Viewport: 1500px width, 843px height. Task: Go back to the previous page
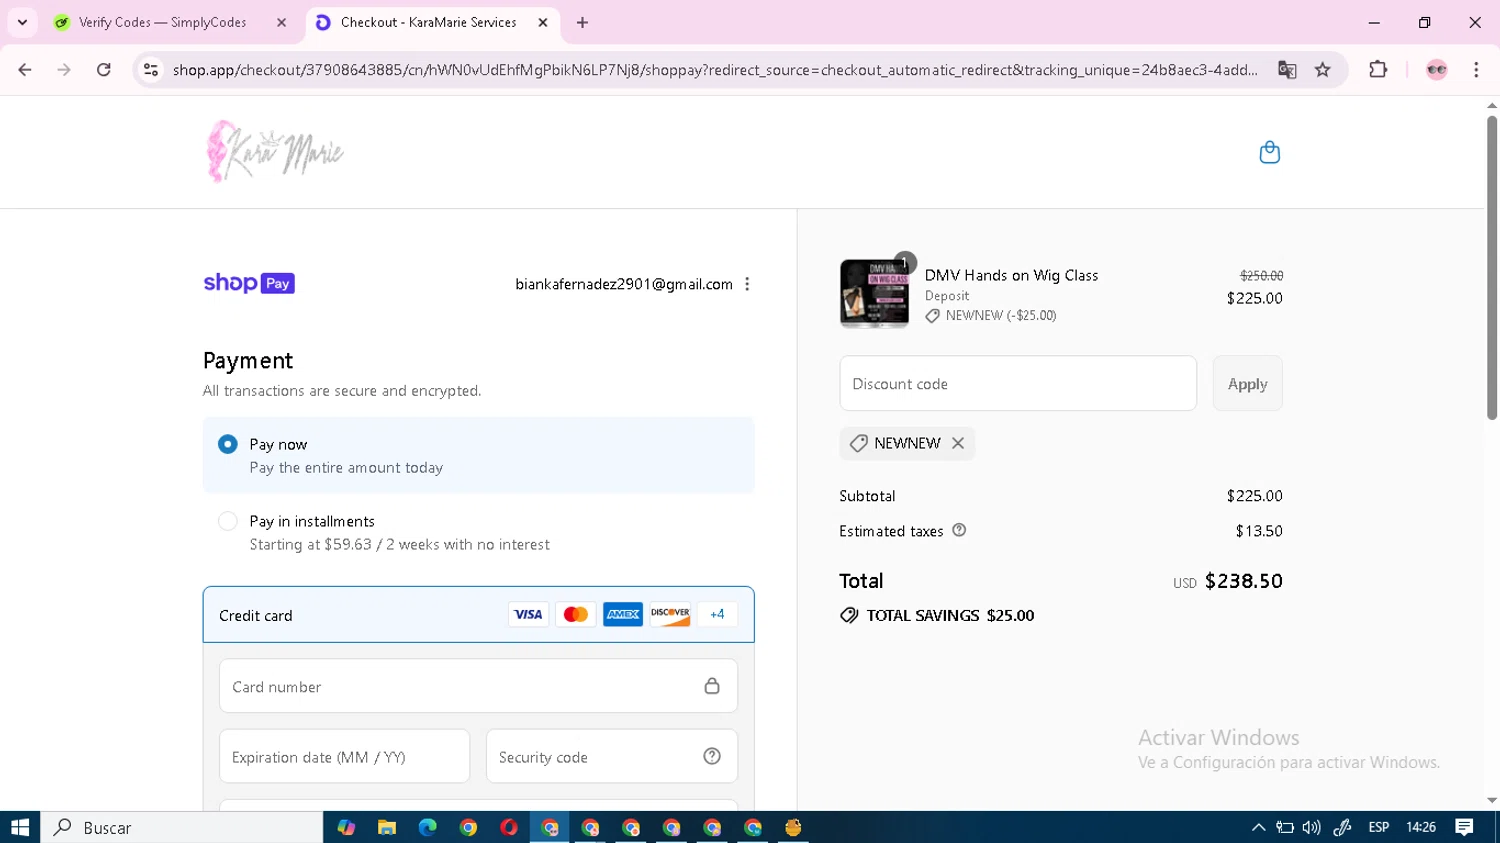tap(25, 69)
